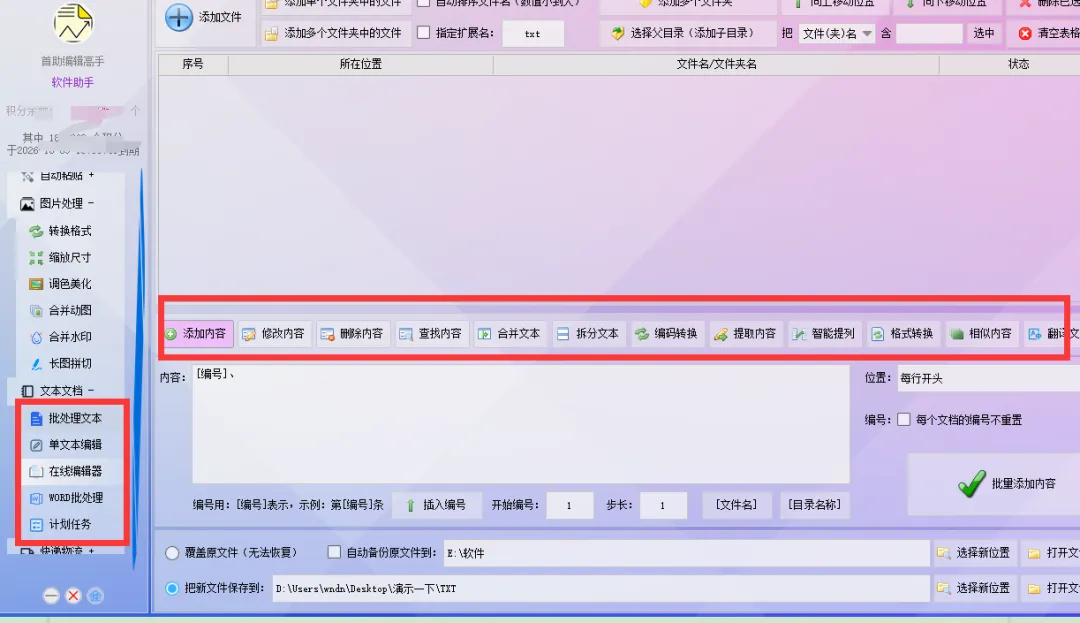Open the 文件(夹)名 dropdown

pyautogui.click(x=836, y=34)
